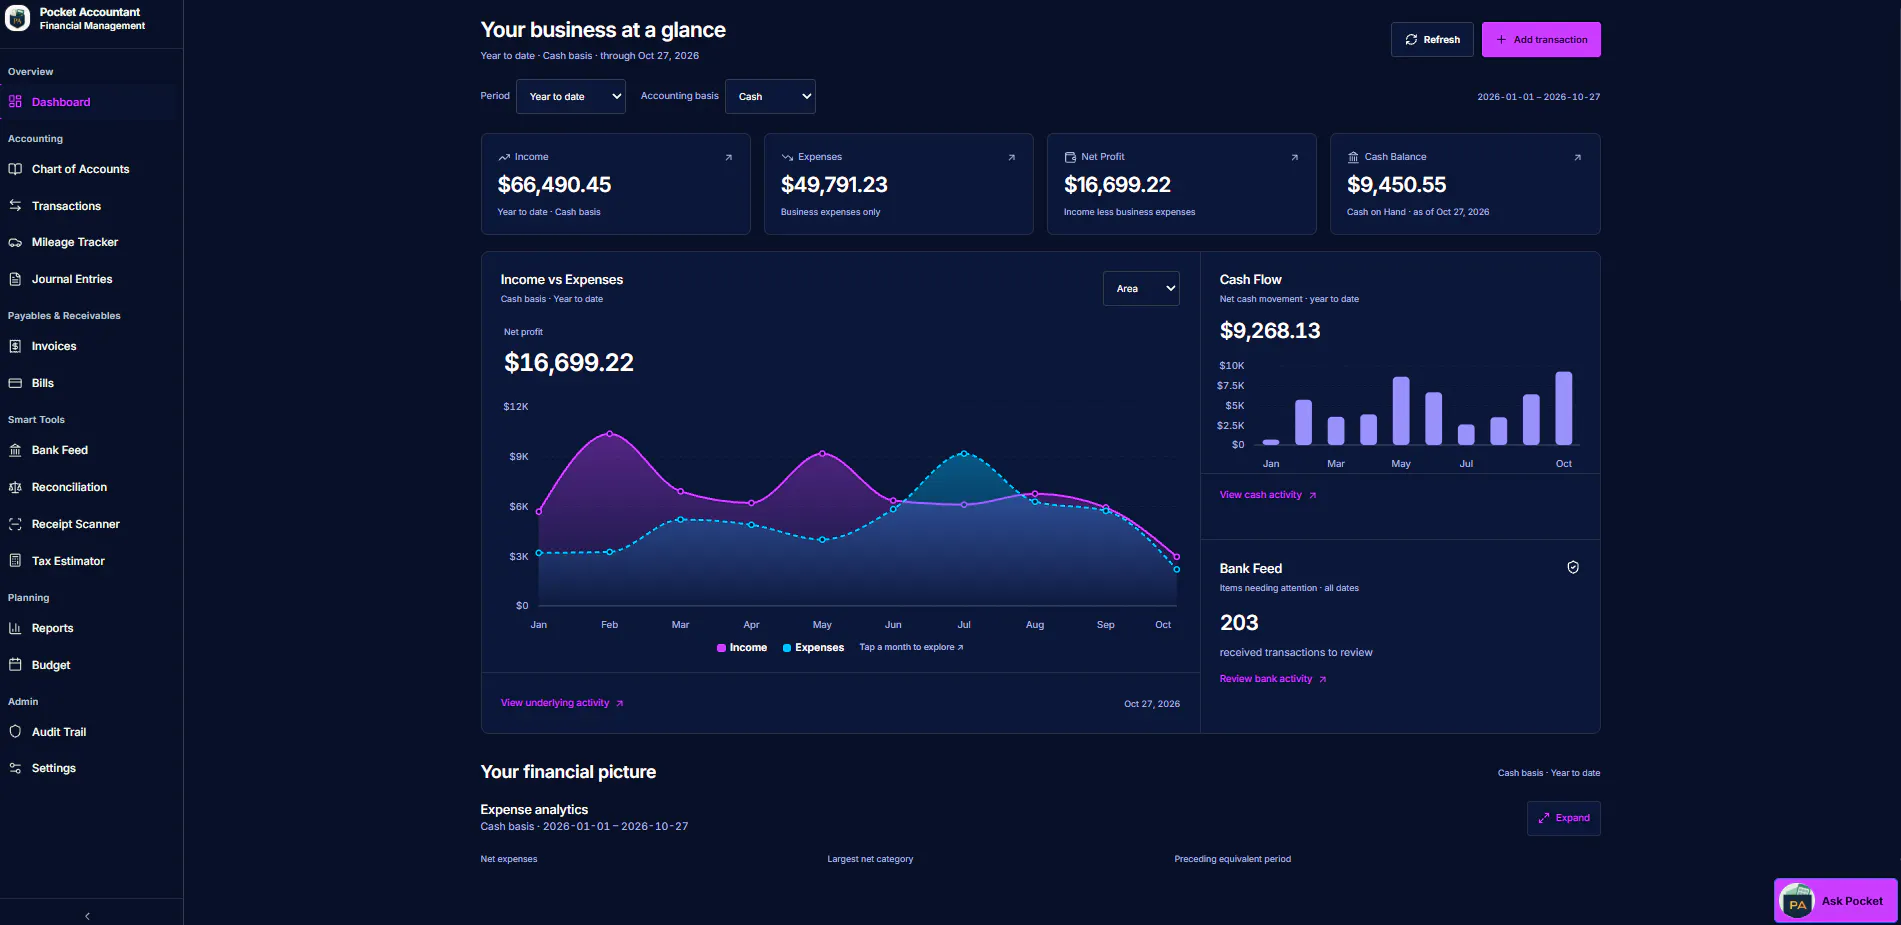Image resolution: width=1901 pixels, height=925 pixels.
Task: Open Expenses card detail arrow
Action: coord(1011,157)
